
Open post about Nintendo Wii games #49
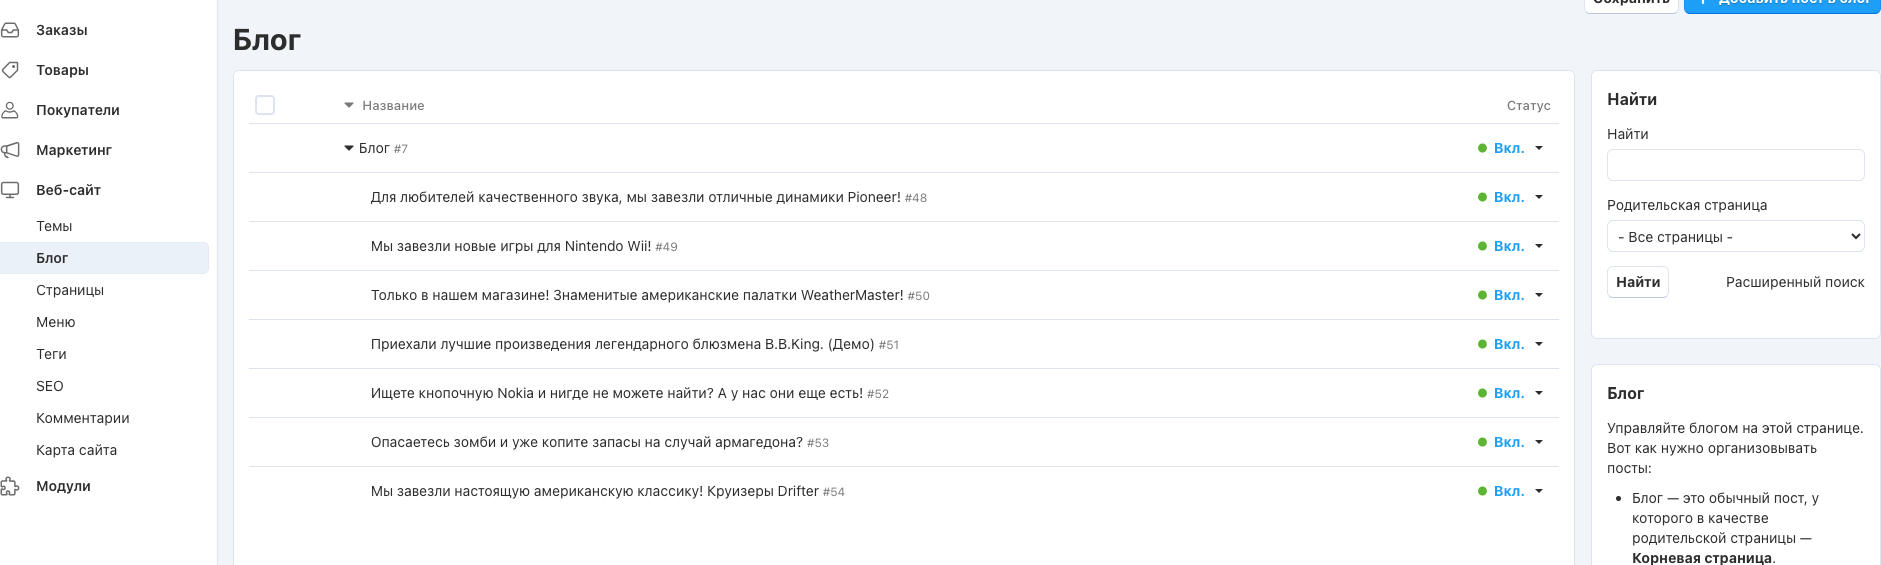tap(511, 246)
